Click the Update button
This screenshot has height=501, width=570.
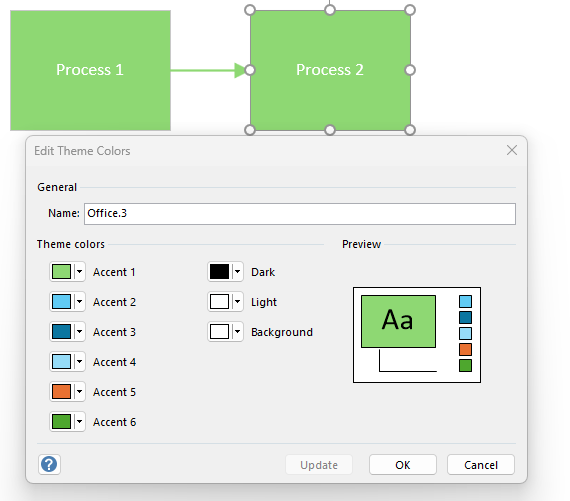click(x=319, y=465)
